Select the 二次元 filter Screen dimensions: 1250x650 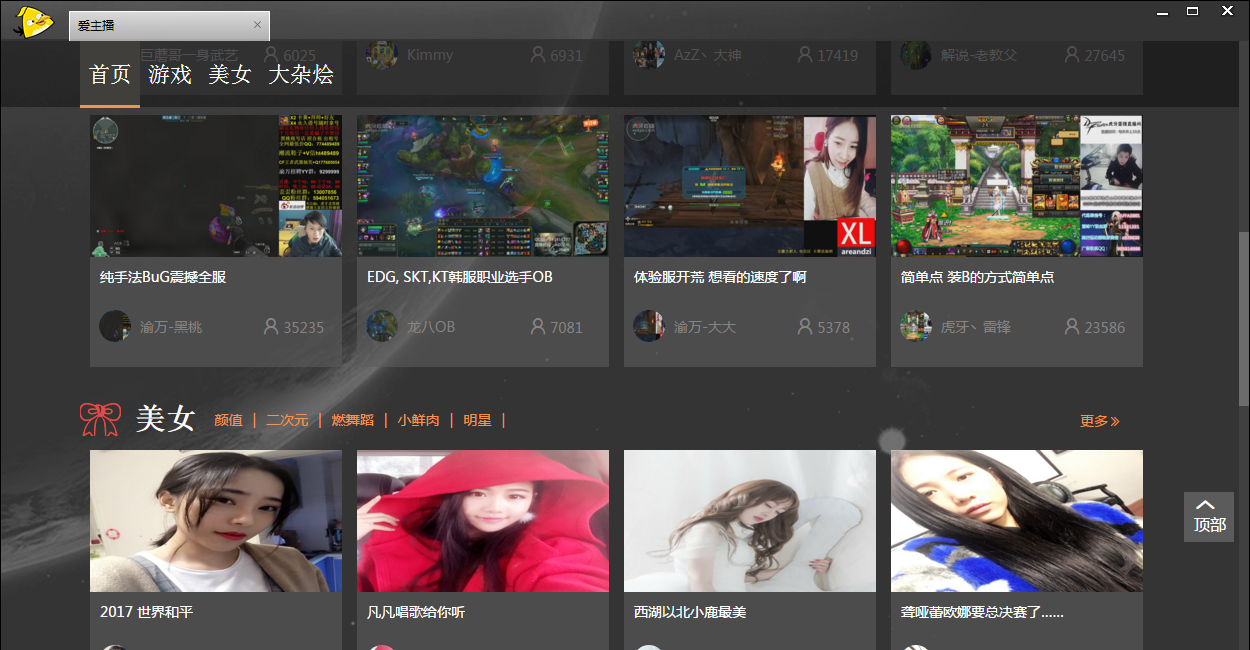(x=287, y=420)
